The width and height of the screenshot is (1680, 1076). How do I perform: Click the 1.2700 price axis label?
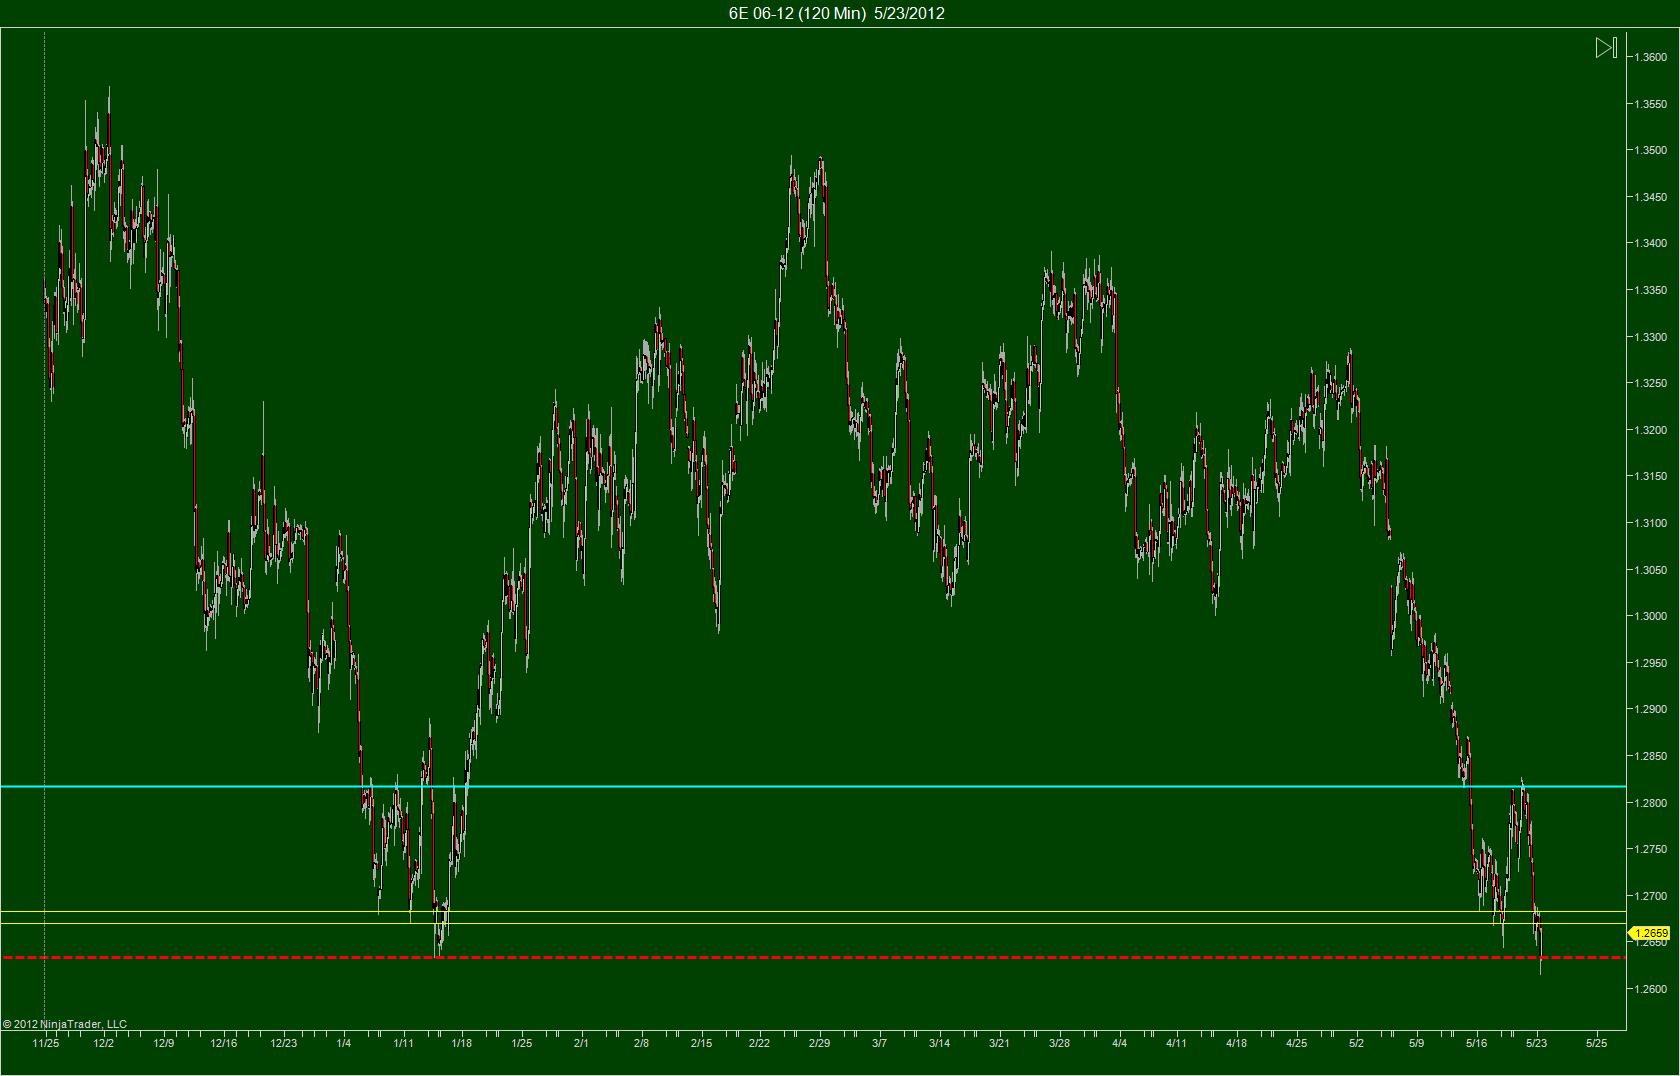tap(1650, 896)
